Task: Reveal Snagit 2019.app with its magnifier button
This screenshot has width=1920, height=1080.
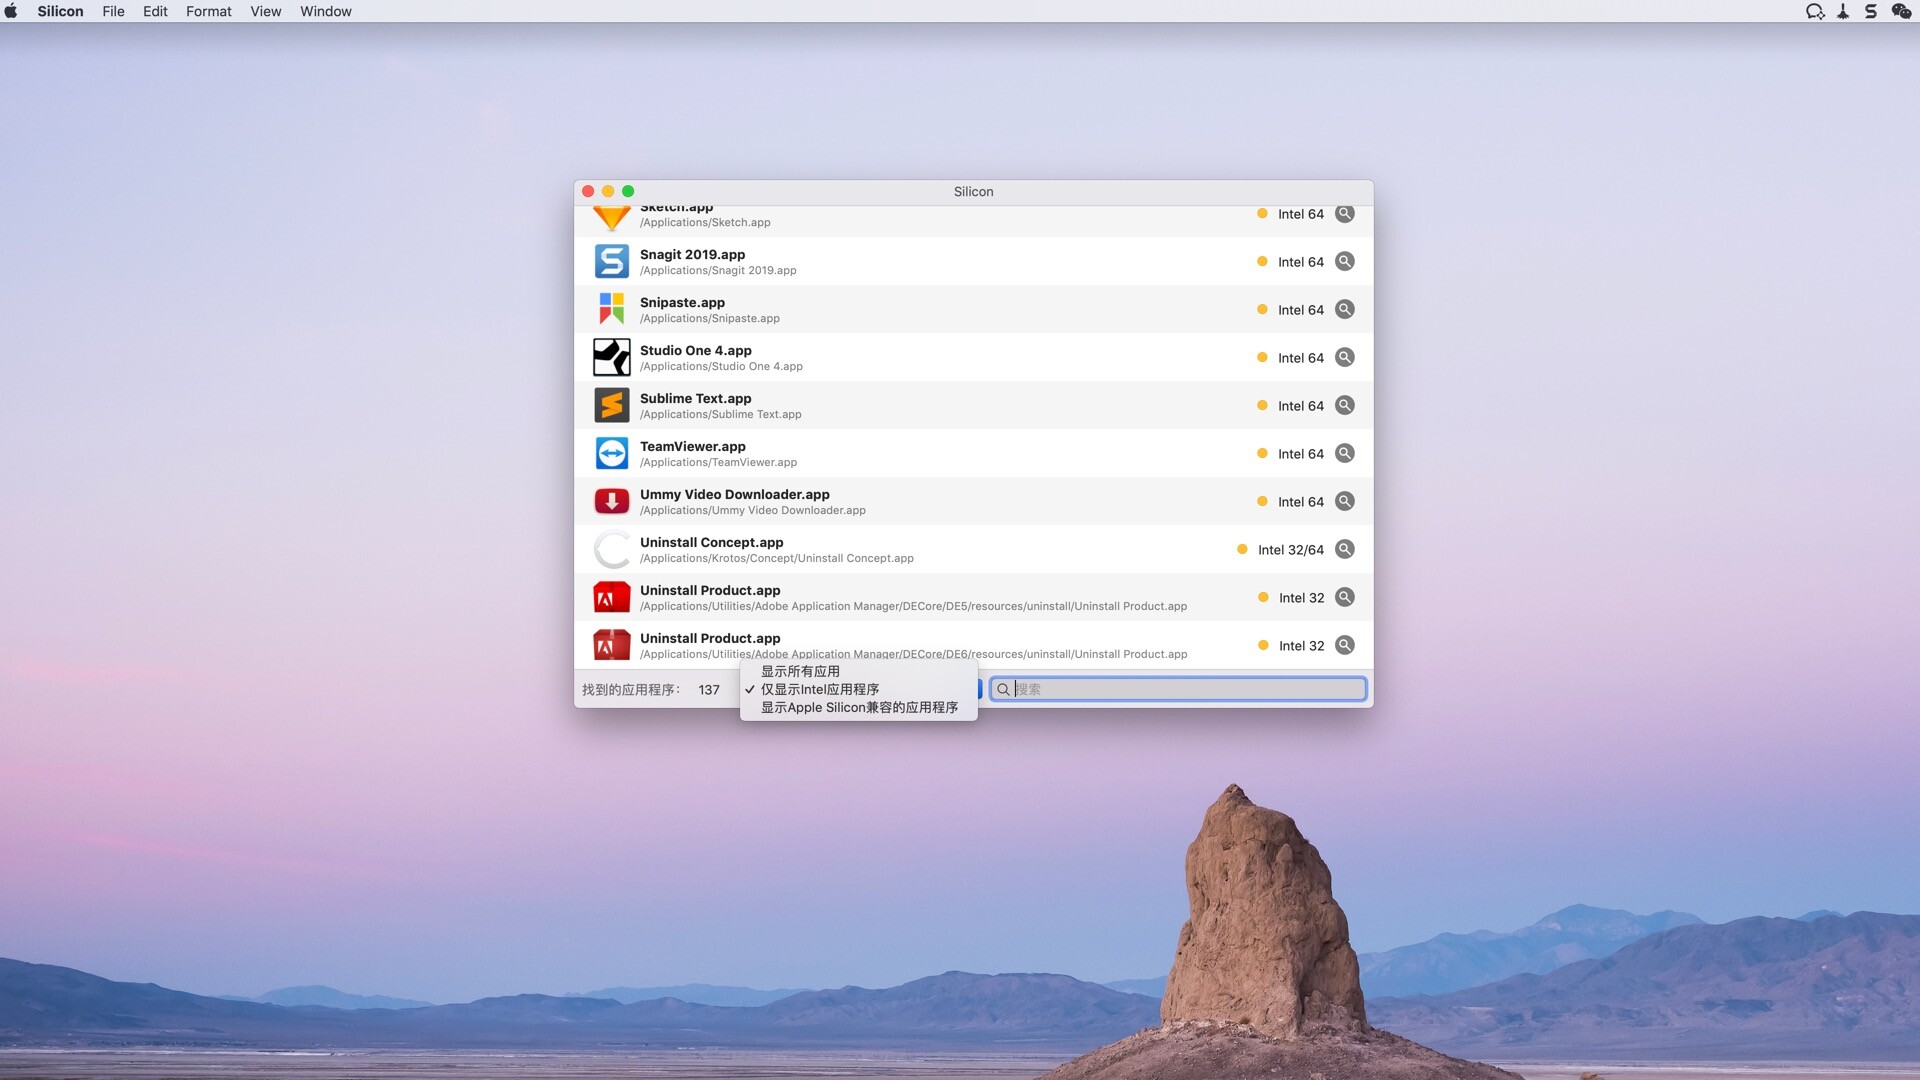Action: pyautogui.click(x=1345, y=261)
